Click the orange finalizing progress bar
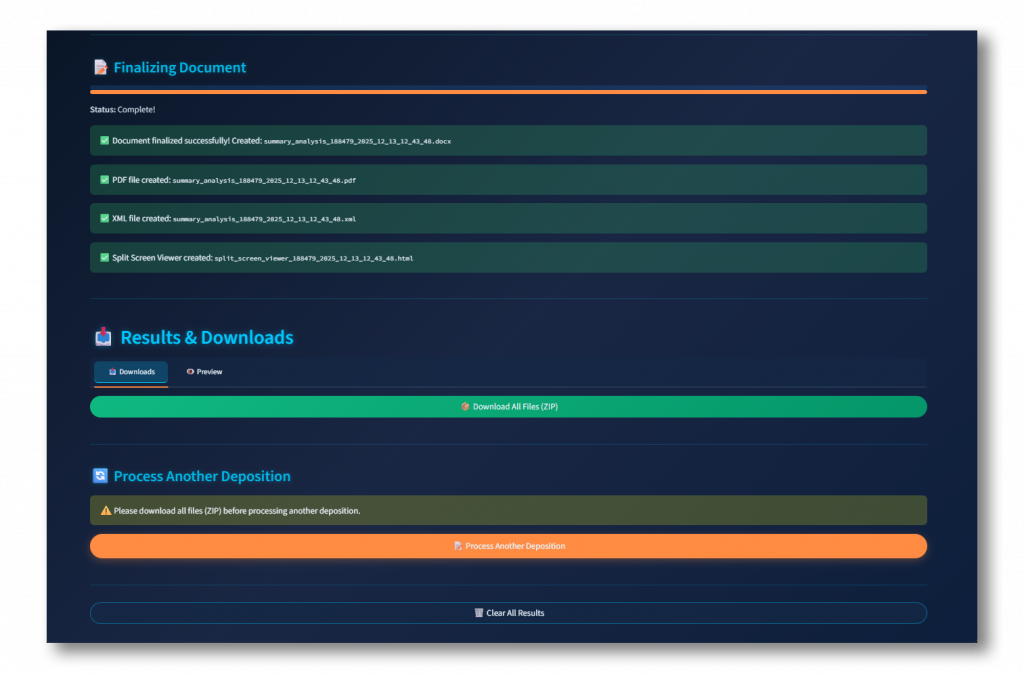The image size is (1024, 674). (x=508, y=92)
